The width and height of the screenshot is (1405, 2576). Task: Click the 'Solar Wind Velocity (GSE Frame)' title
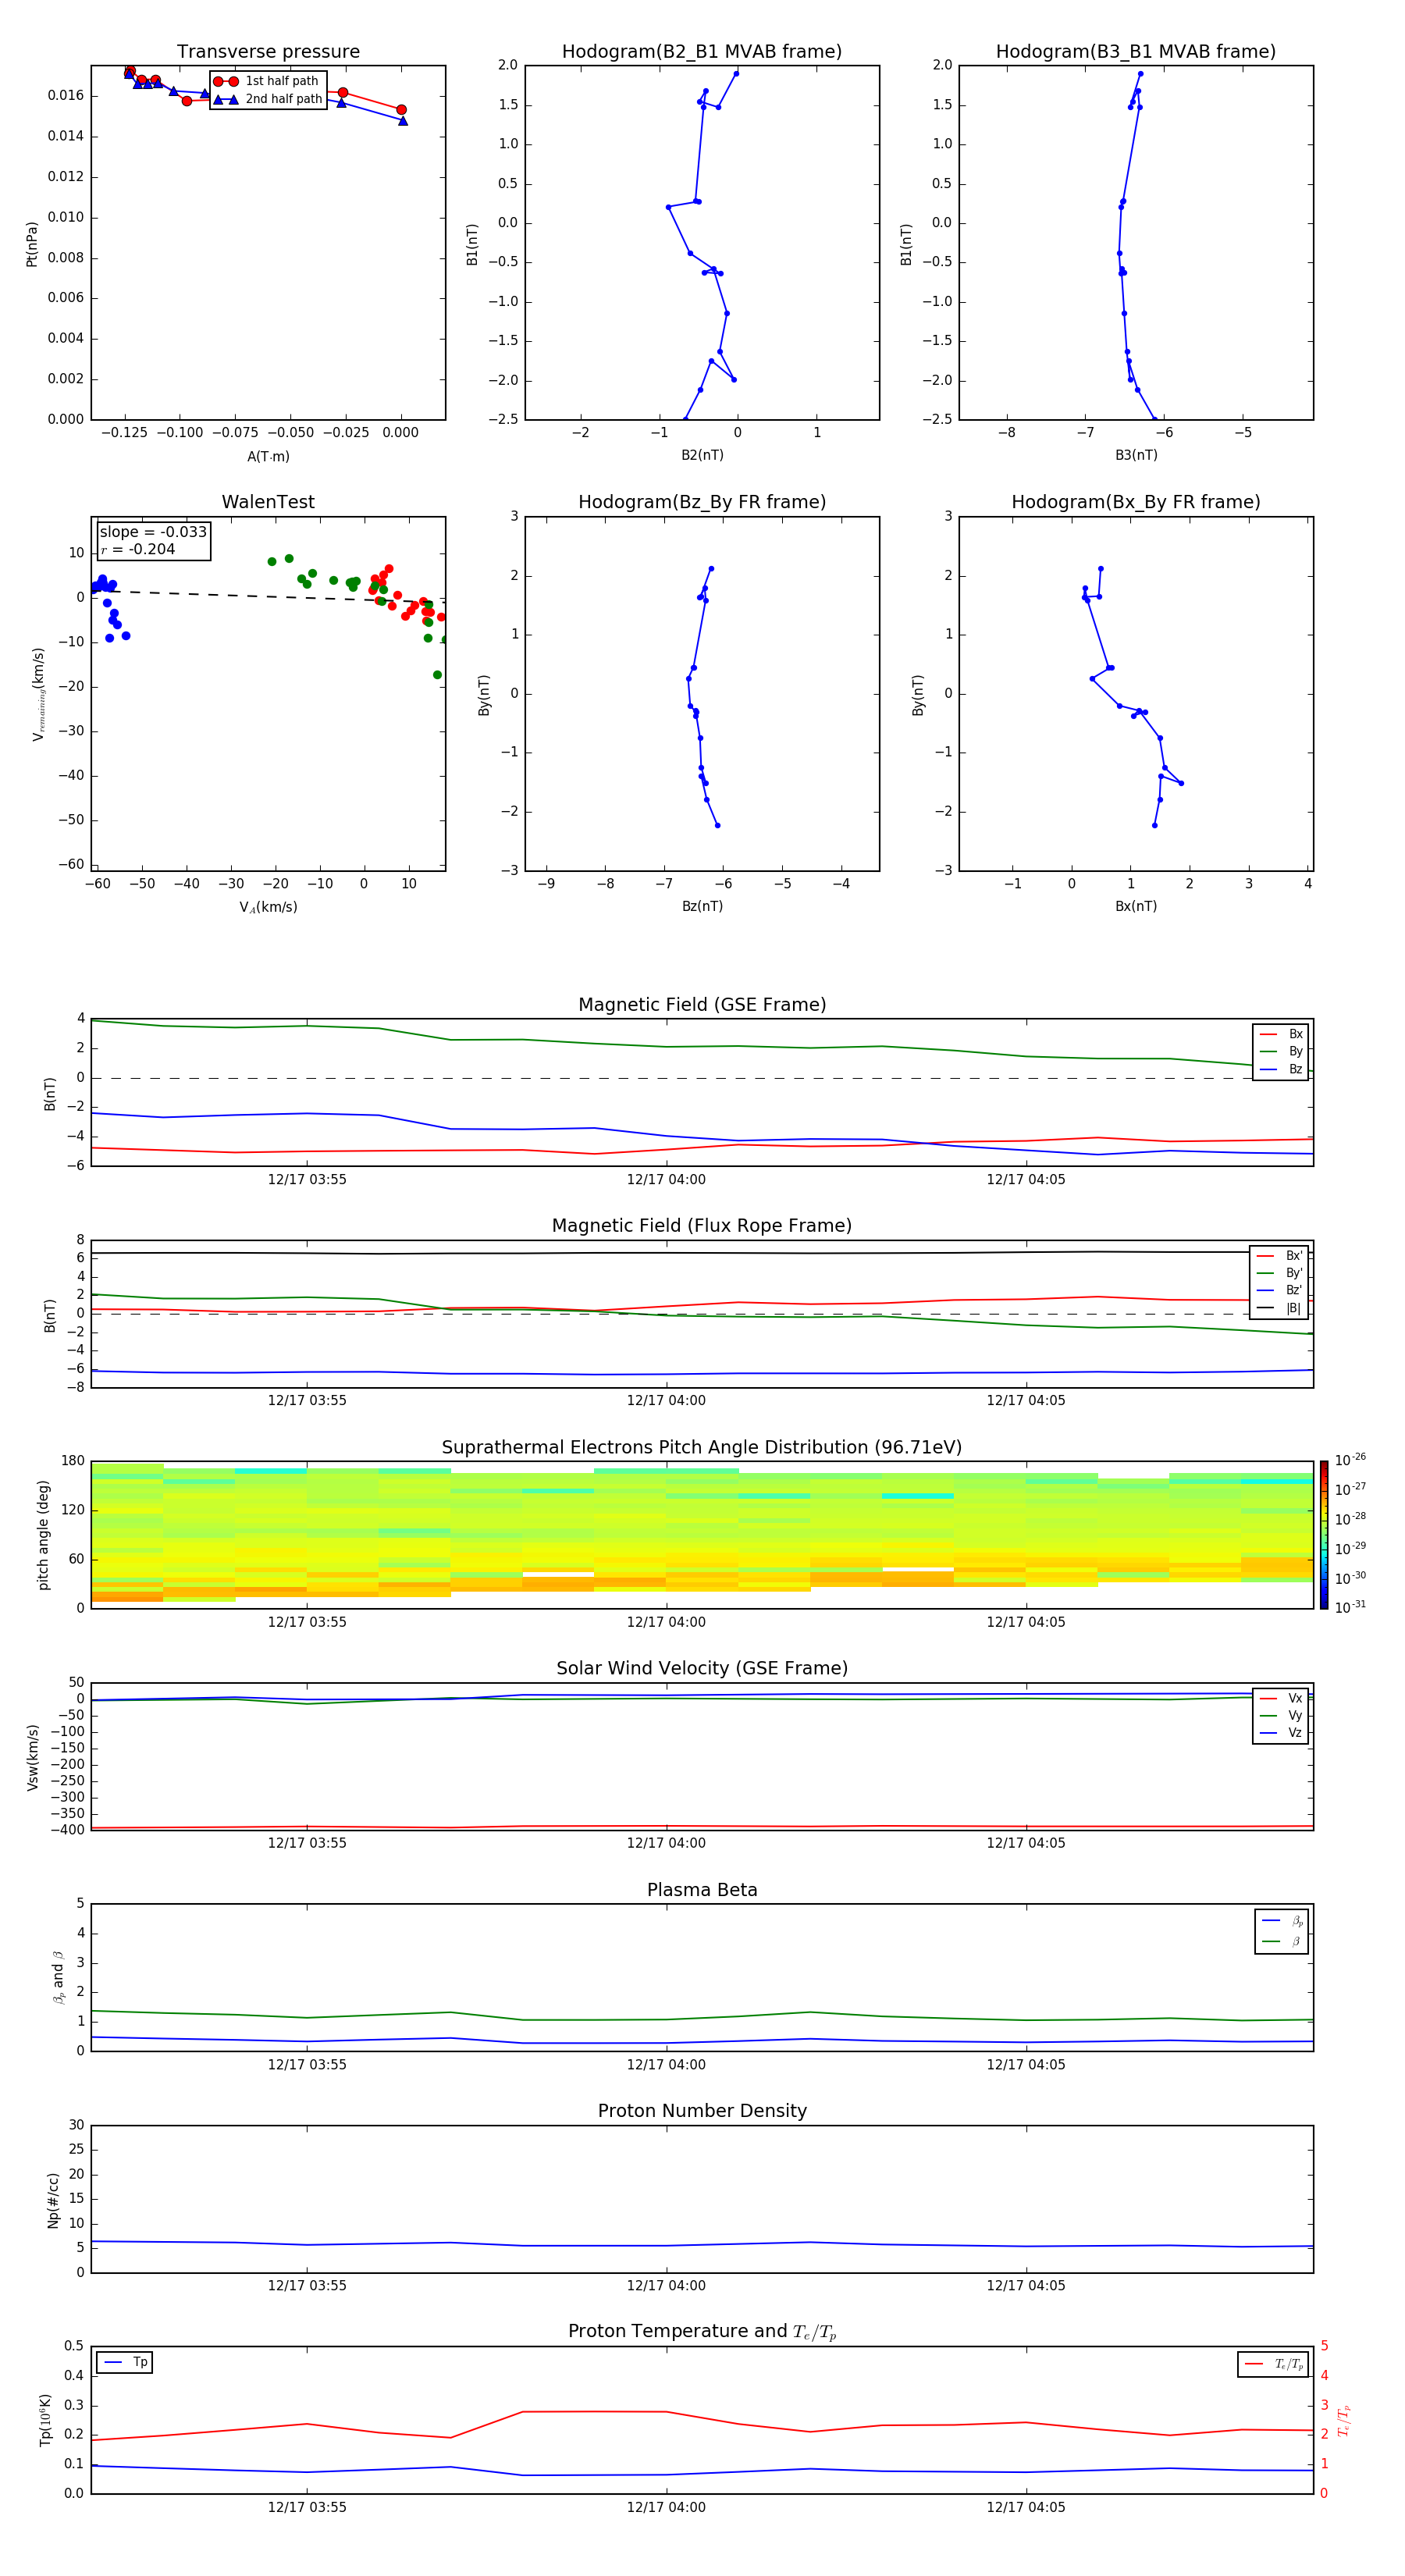tap(702, 1669)
